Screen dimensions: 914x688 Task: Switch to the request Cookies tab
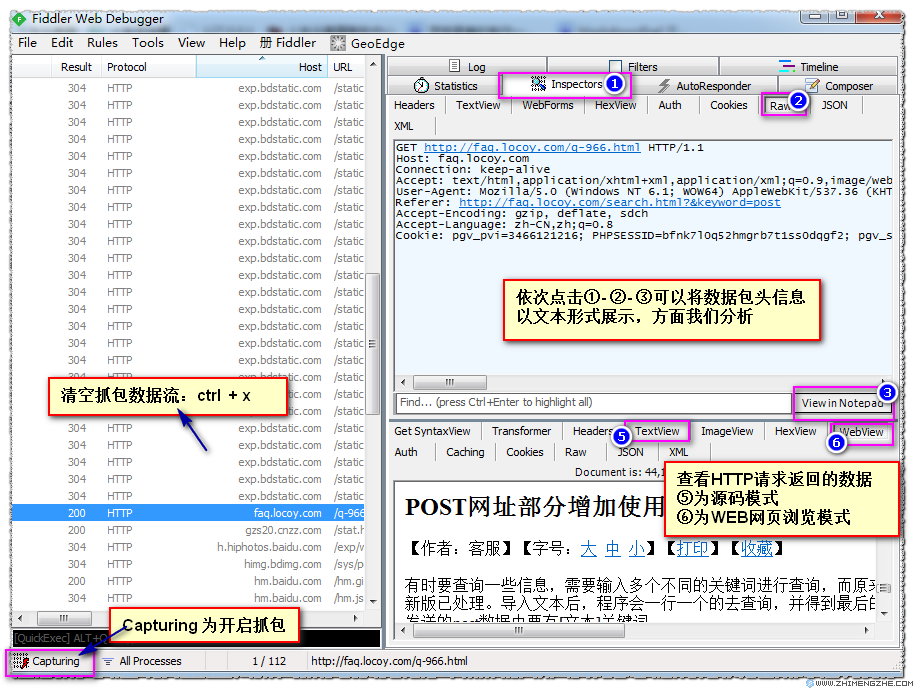click(728, 105)
